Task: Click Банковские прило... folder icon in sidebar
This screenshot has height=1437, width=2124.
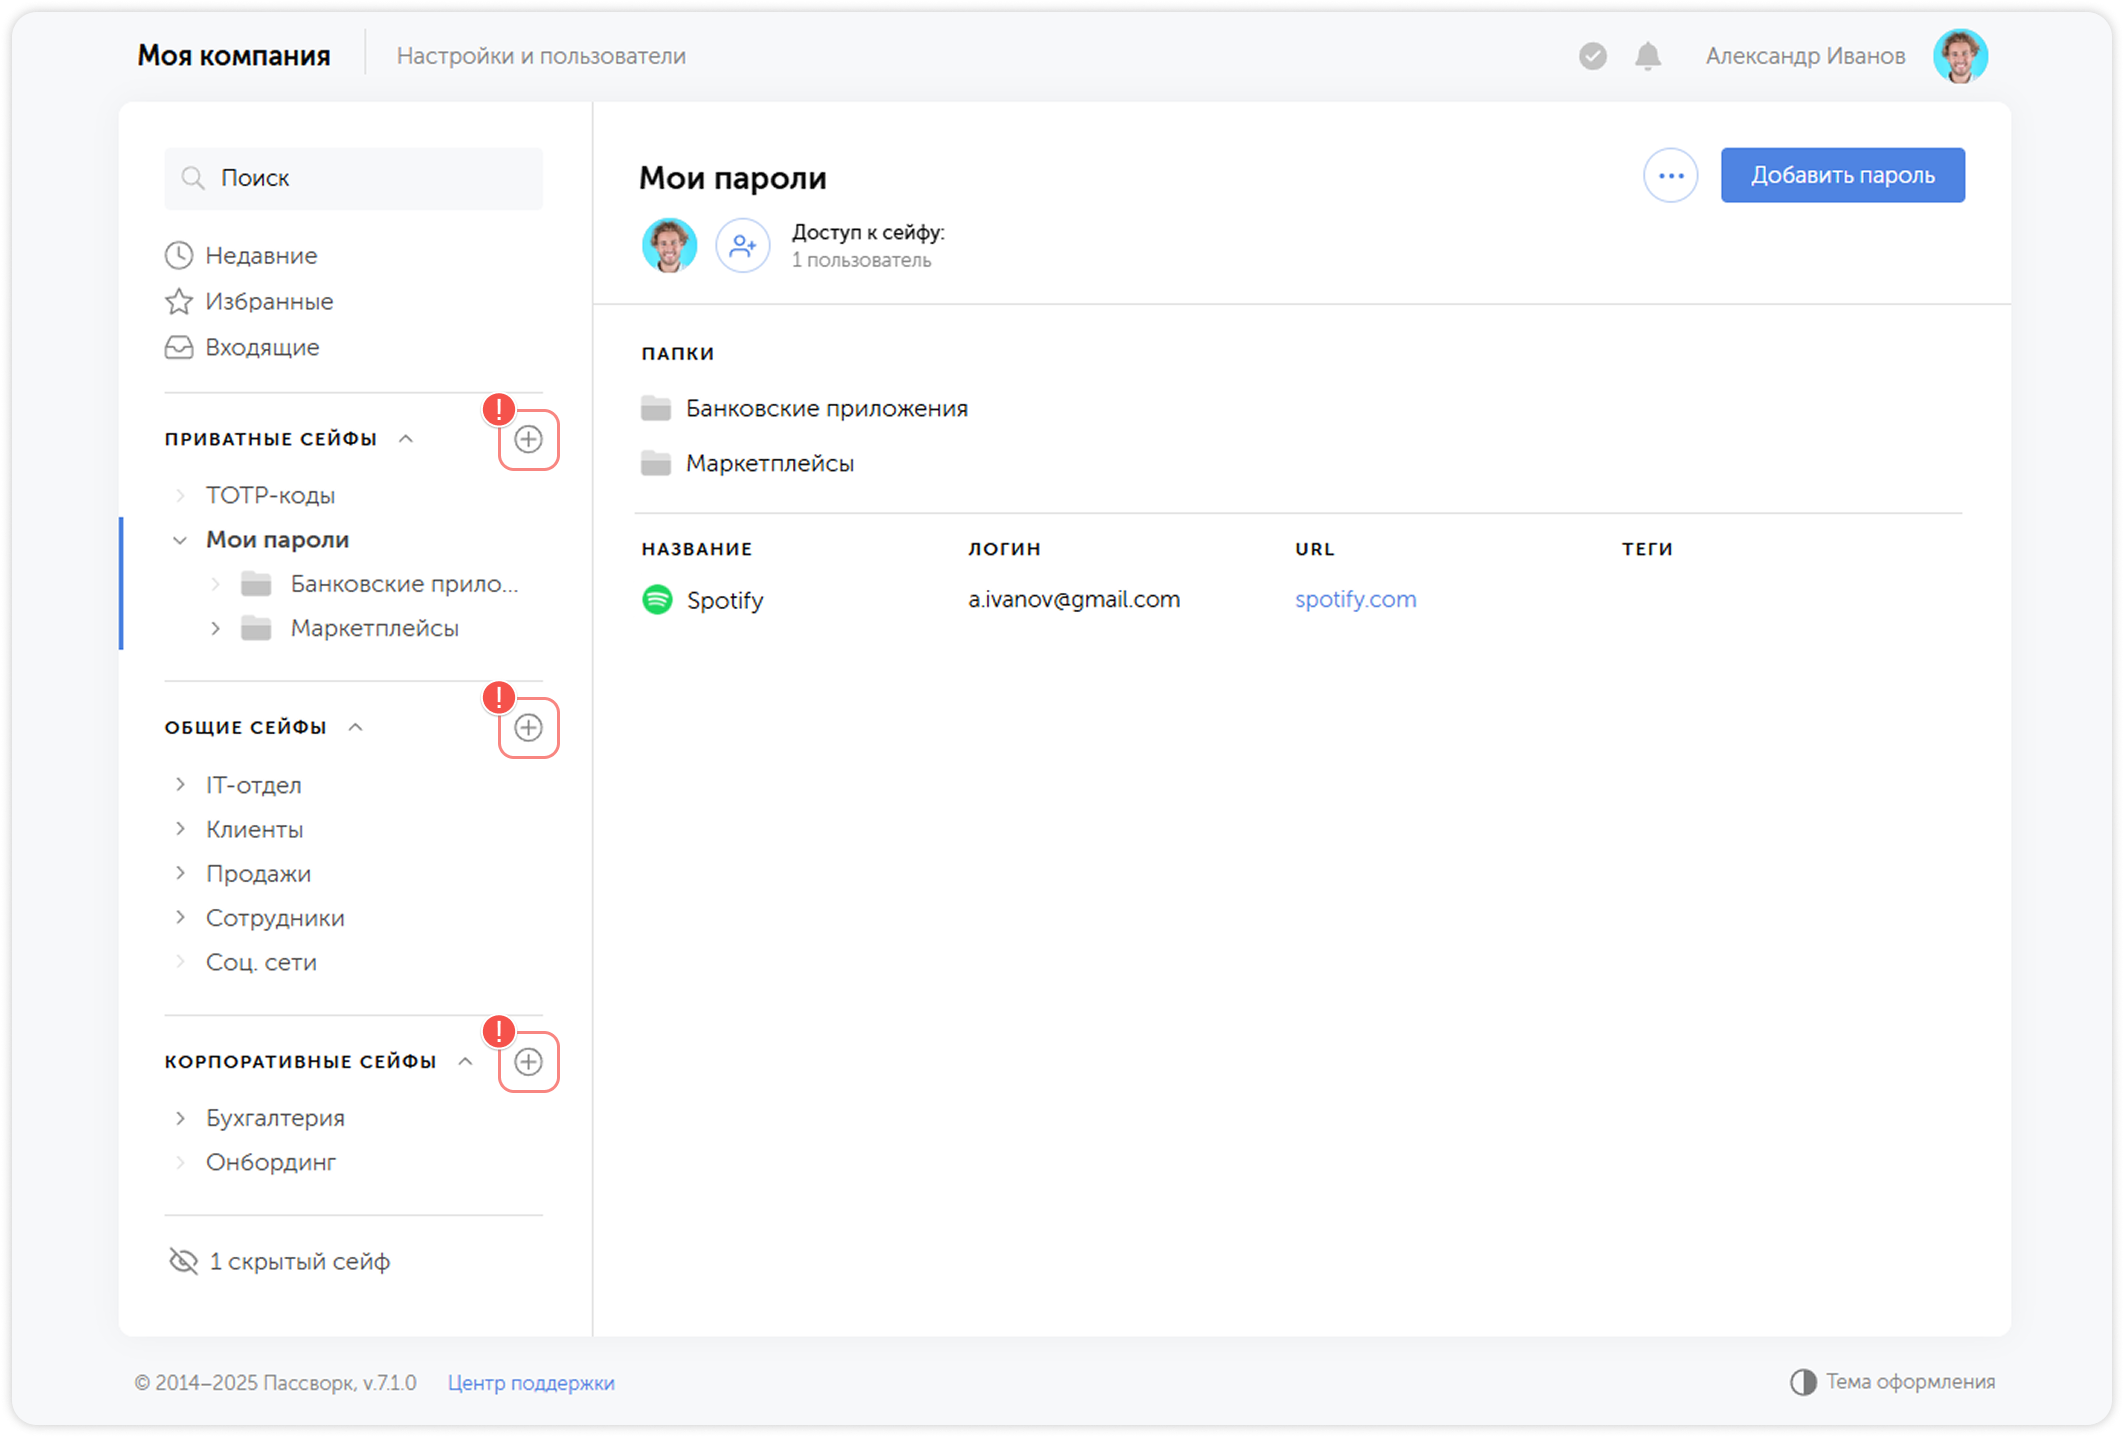Action: coord(256,584)
